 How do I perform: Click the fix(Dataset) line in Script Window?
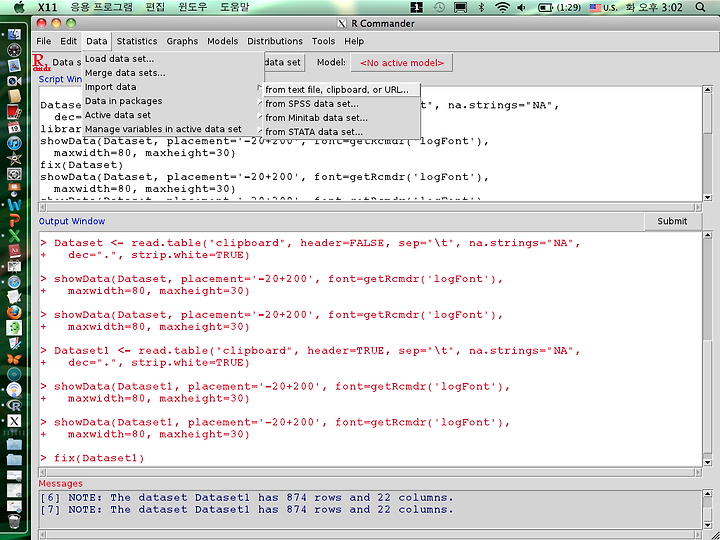[x=82, y=165]
